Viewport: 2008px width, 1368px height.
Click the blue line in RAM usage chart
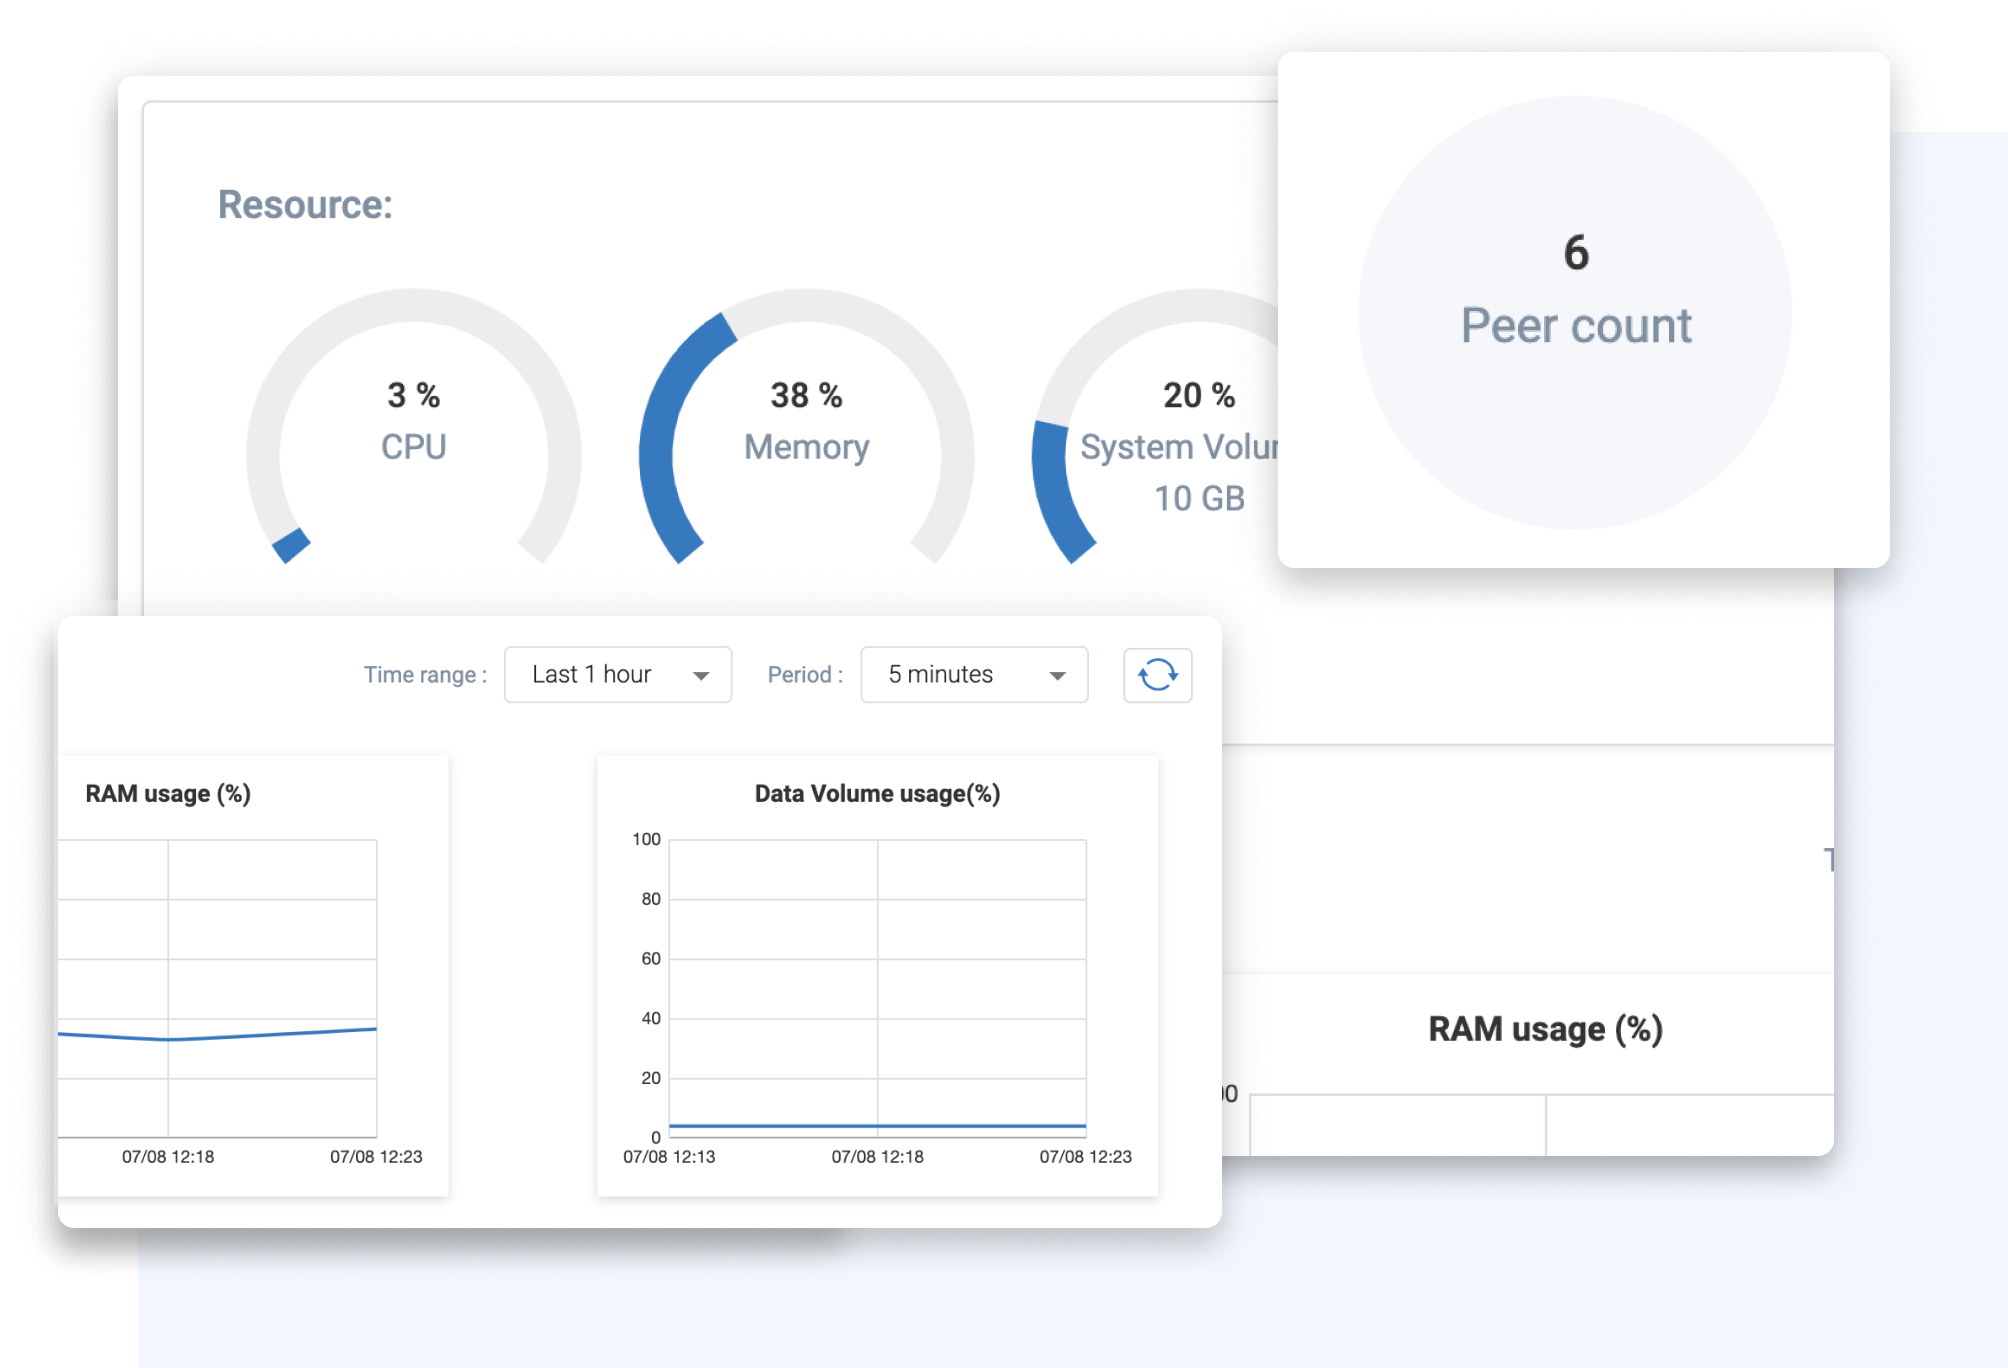[270, 1033]
